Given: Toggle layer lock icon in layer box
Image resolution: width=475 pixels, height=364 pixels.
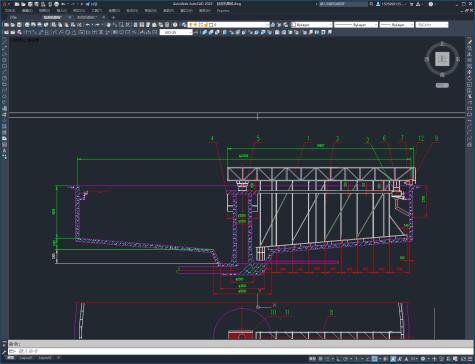Looking at the screenshot, I should (x=206, y=25).
